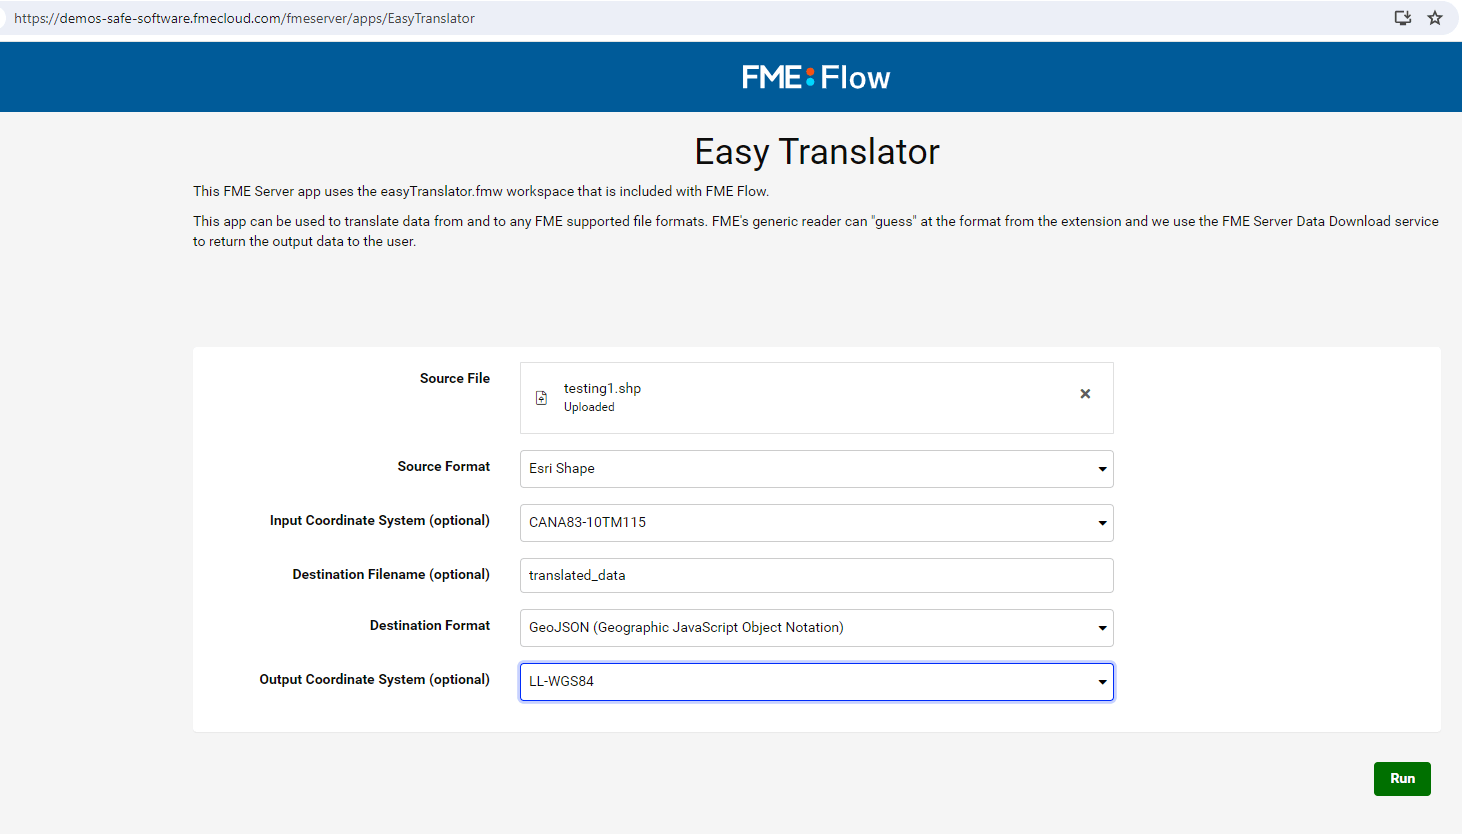
Task: Click the Easy Translator heading
Action: point(817,152)
